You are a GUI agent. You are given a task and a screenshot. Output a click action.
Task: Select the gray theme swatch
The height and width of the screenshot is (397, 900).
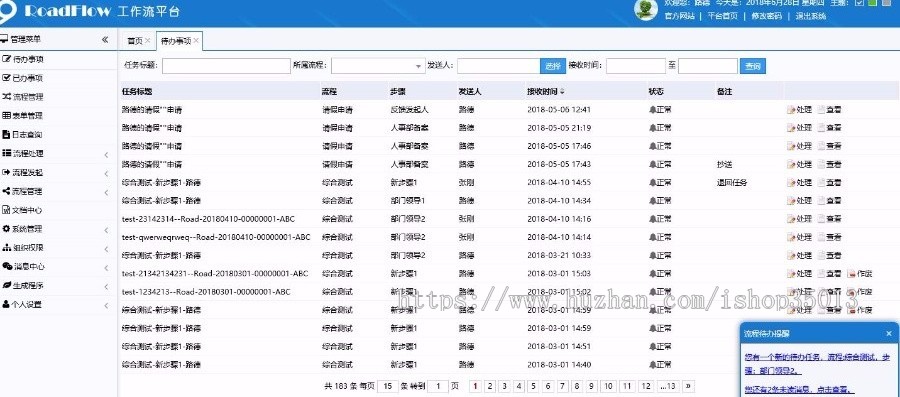pos(886,3)
